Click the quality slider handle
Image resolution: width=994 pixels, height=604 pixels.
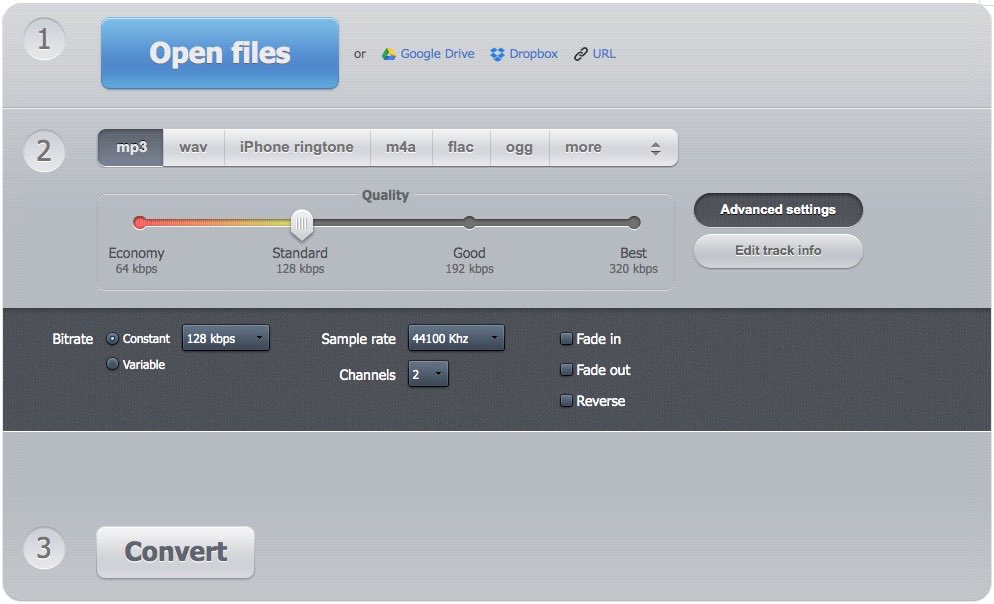click(302, 224)
